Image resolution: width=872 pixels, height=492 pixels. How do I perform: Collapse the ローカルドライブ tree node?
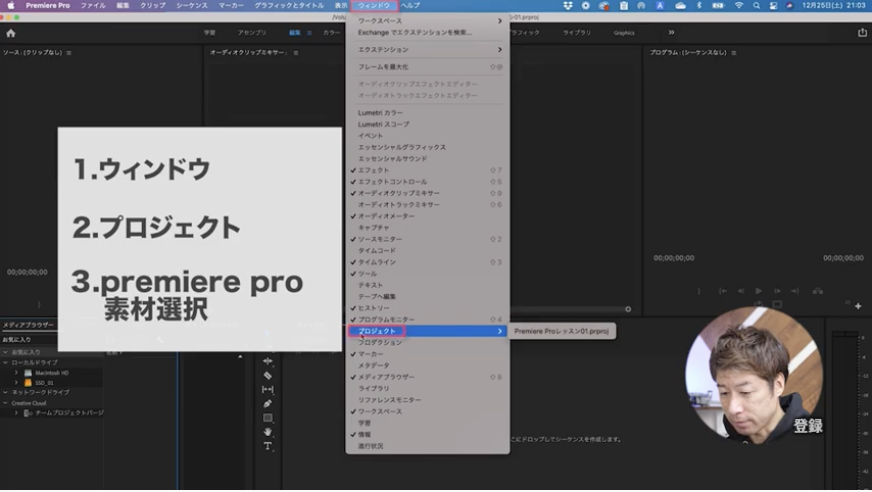tap(6, 362)
